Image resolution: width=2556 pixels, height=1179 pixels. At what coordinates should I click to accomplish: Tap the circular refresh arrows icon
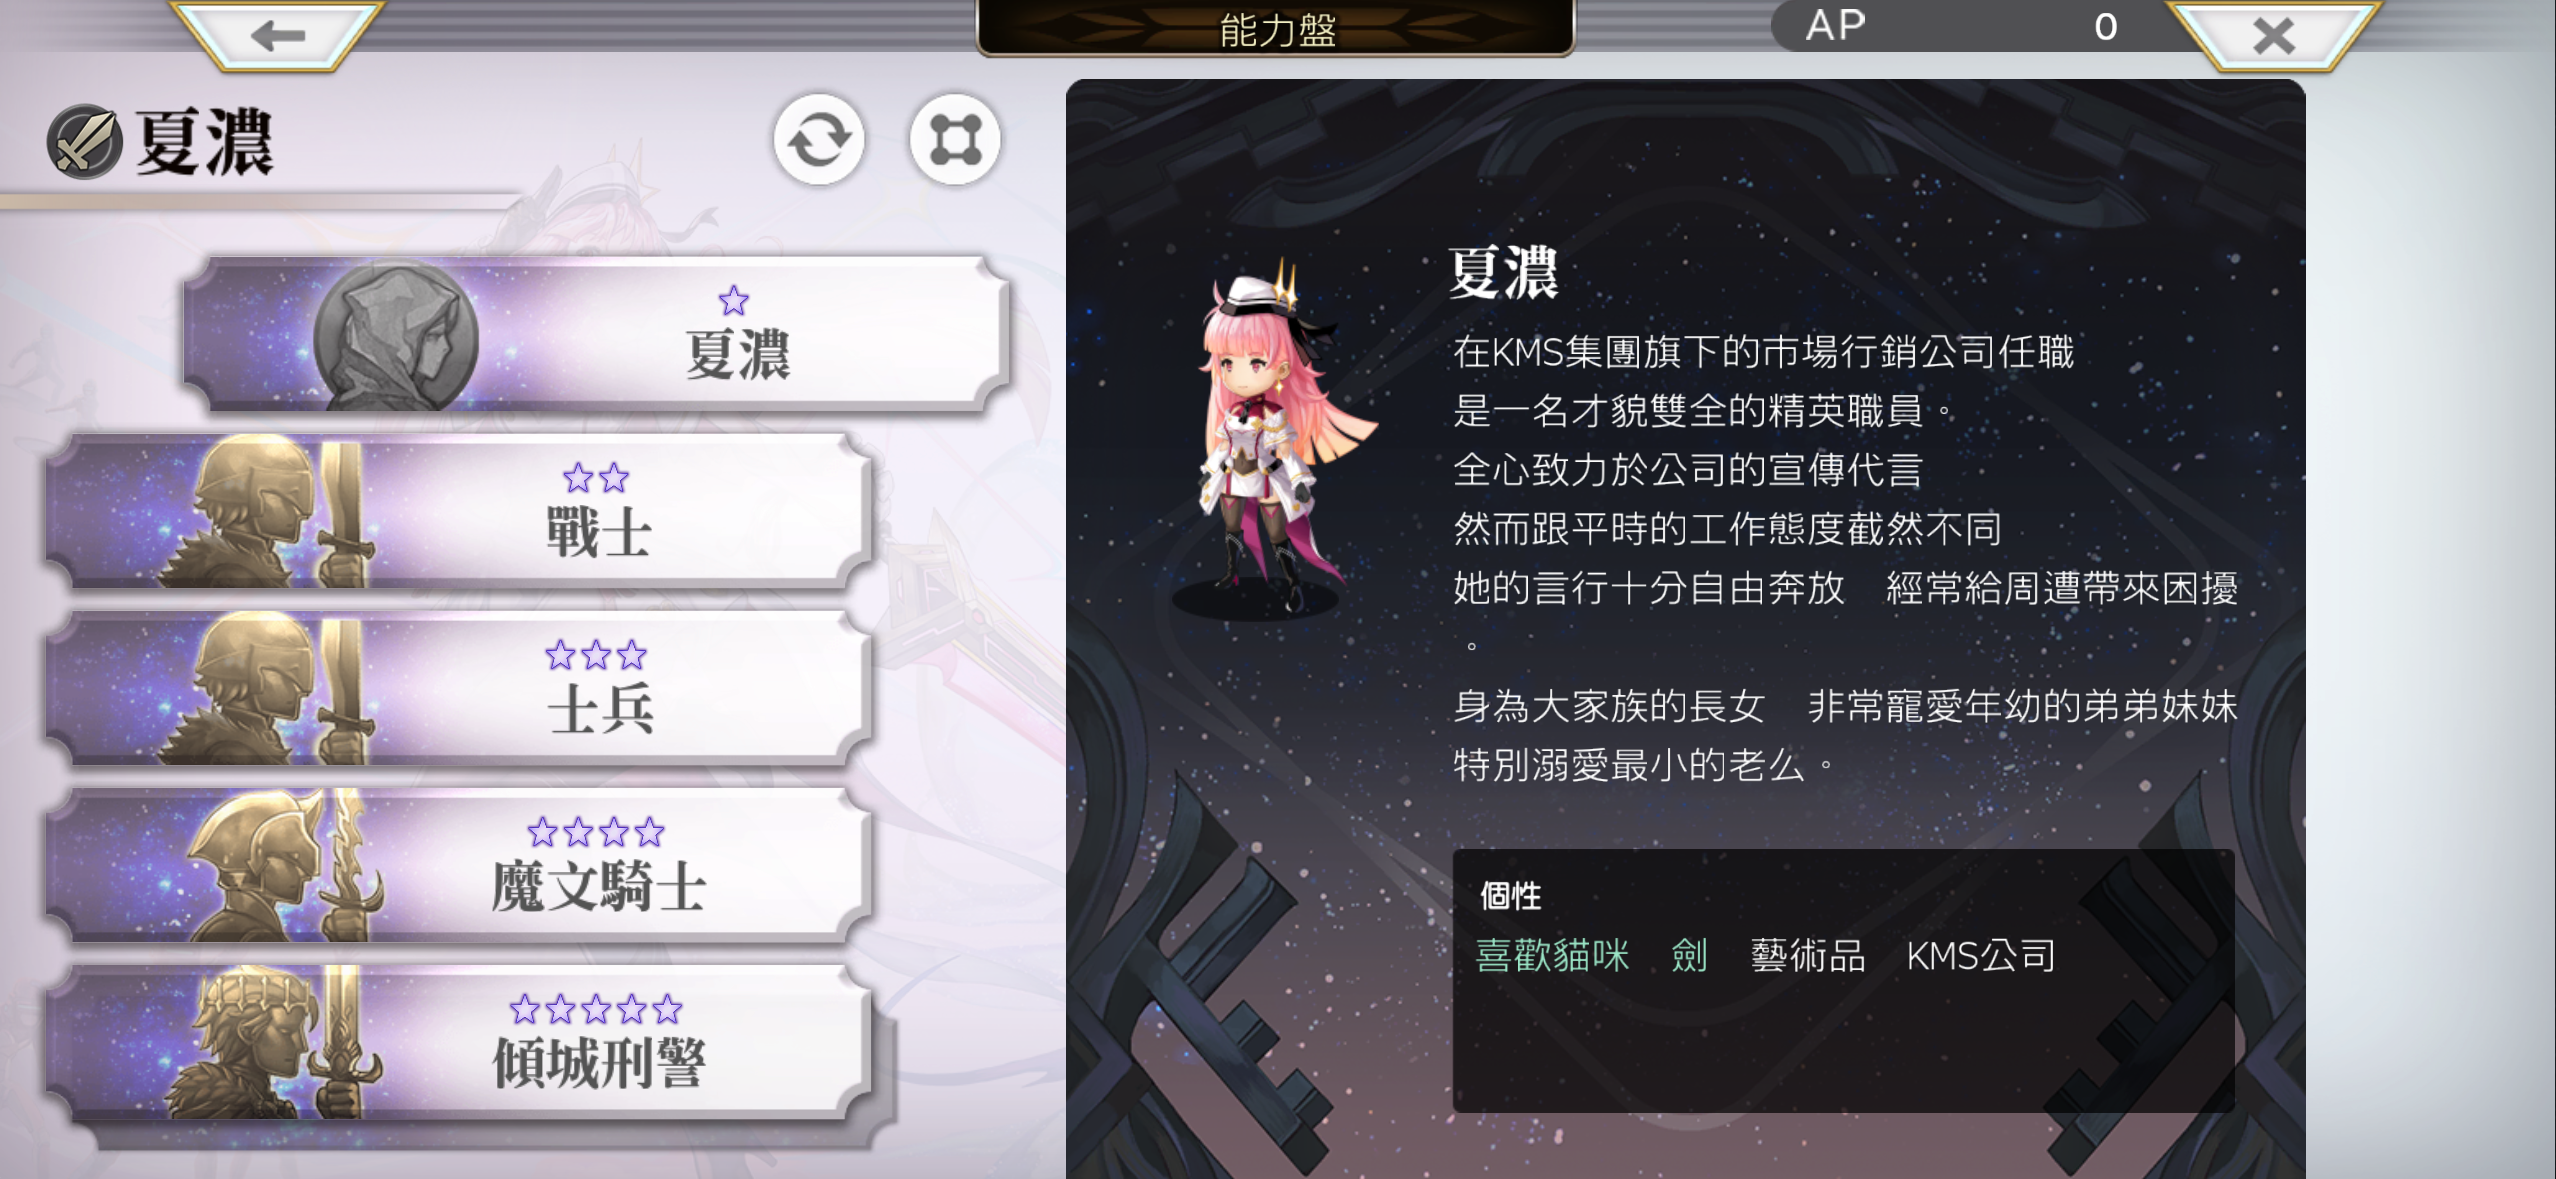tap(819, 140)
